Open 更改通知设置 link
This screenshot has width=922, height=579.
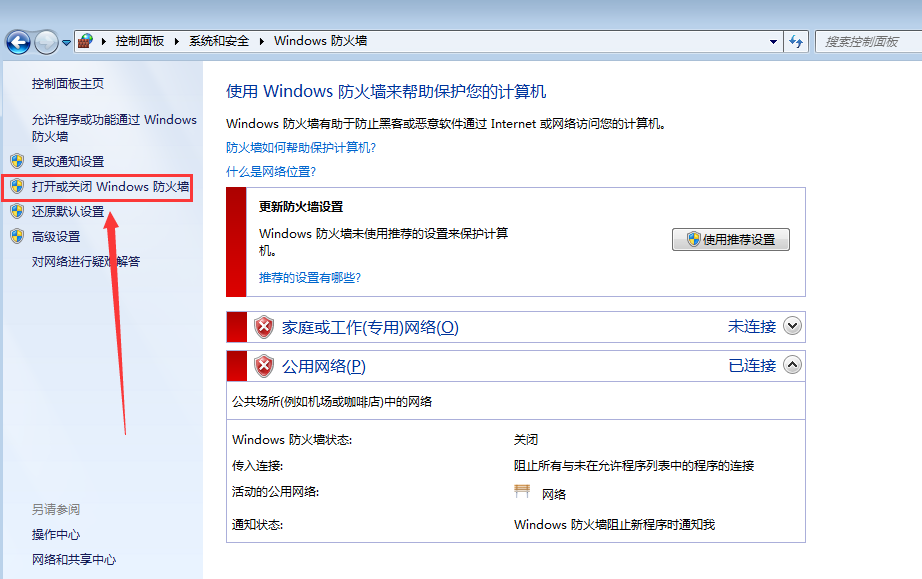click(x=68, y=161)
